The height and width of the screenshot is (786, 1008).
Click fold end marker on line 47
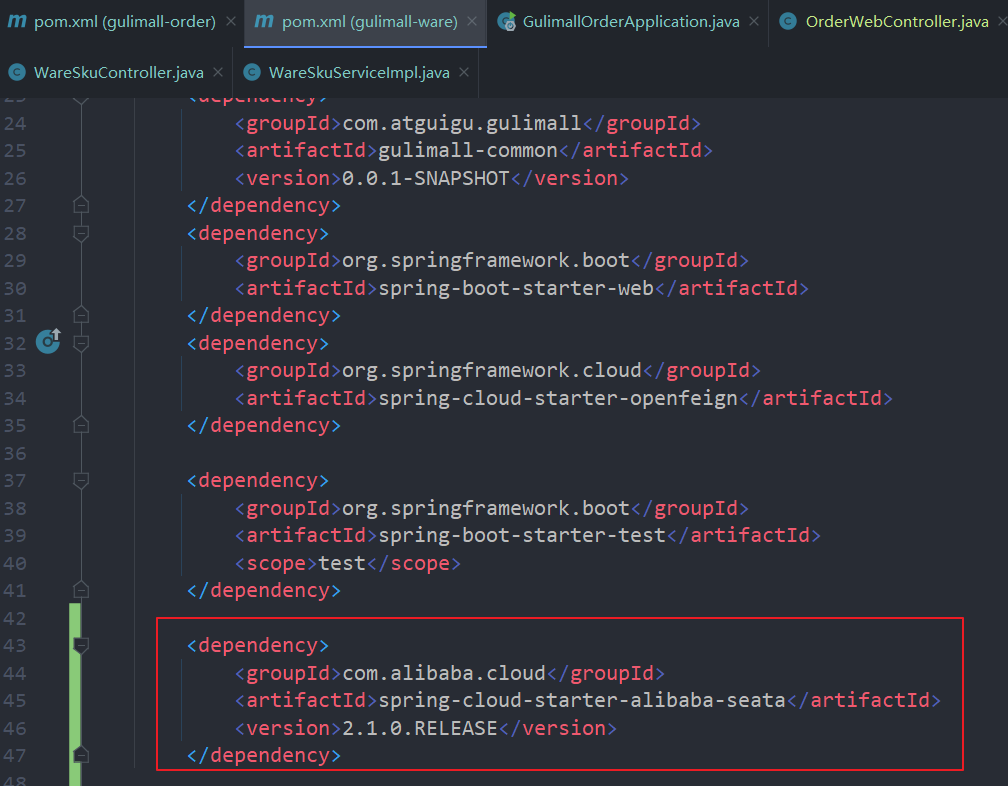tap(81, 755)
